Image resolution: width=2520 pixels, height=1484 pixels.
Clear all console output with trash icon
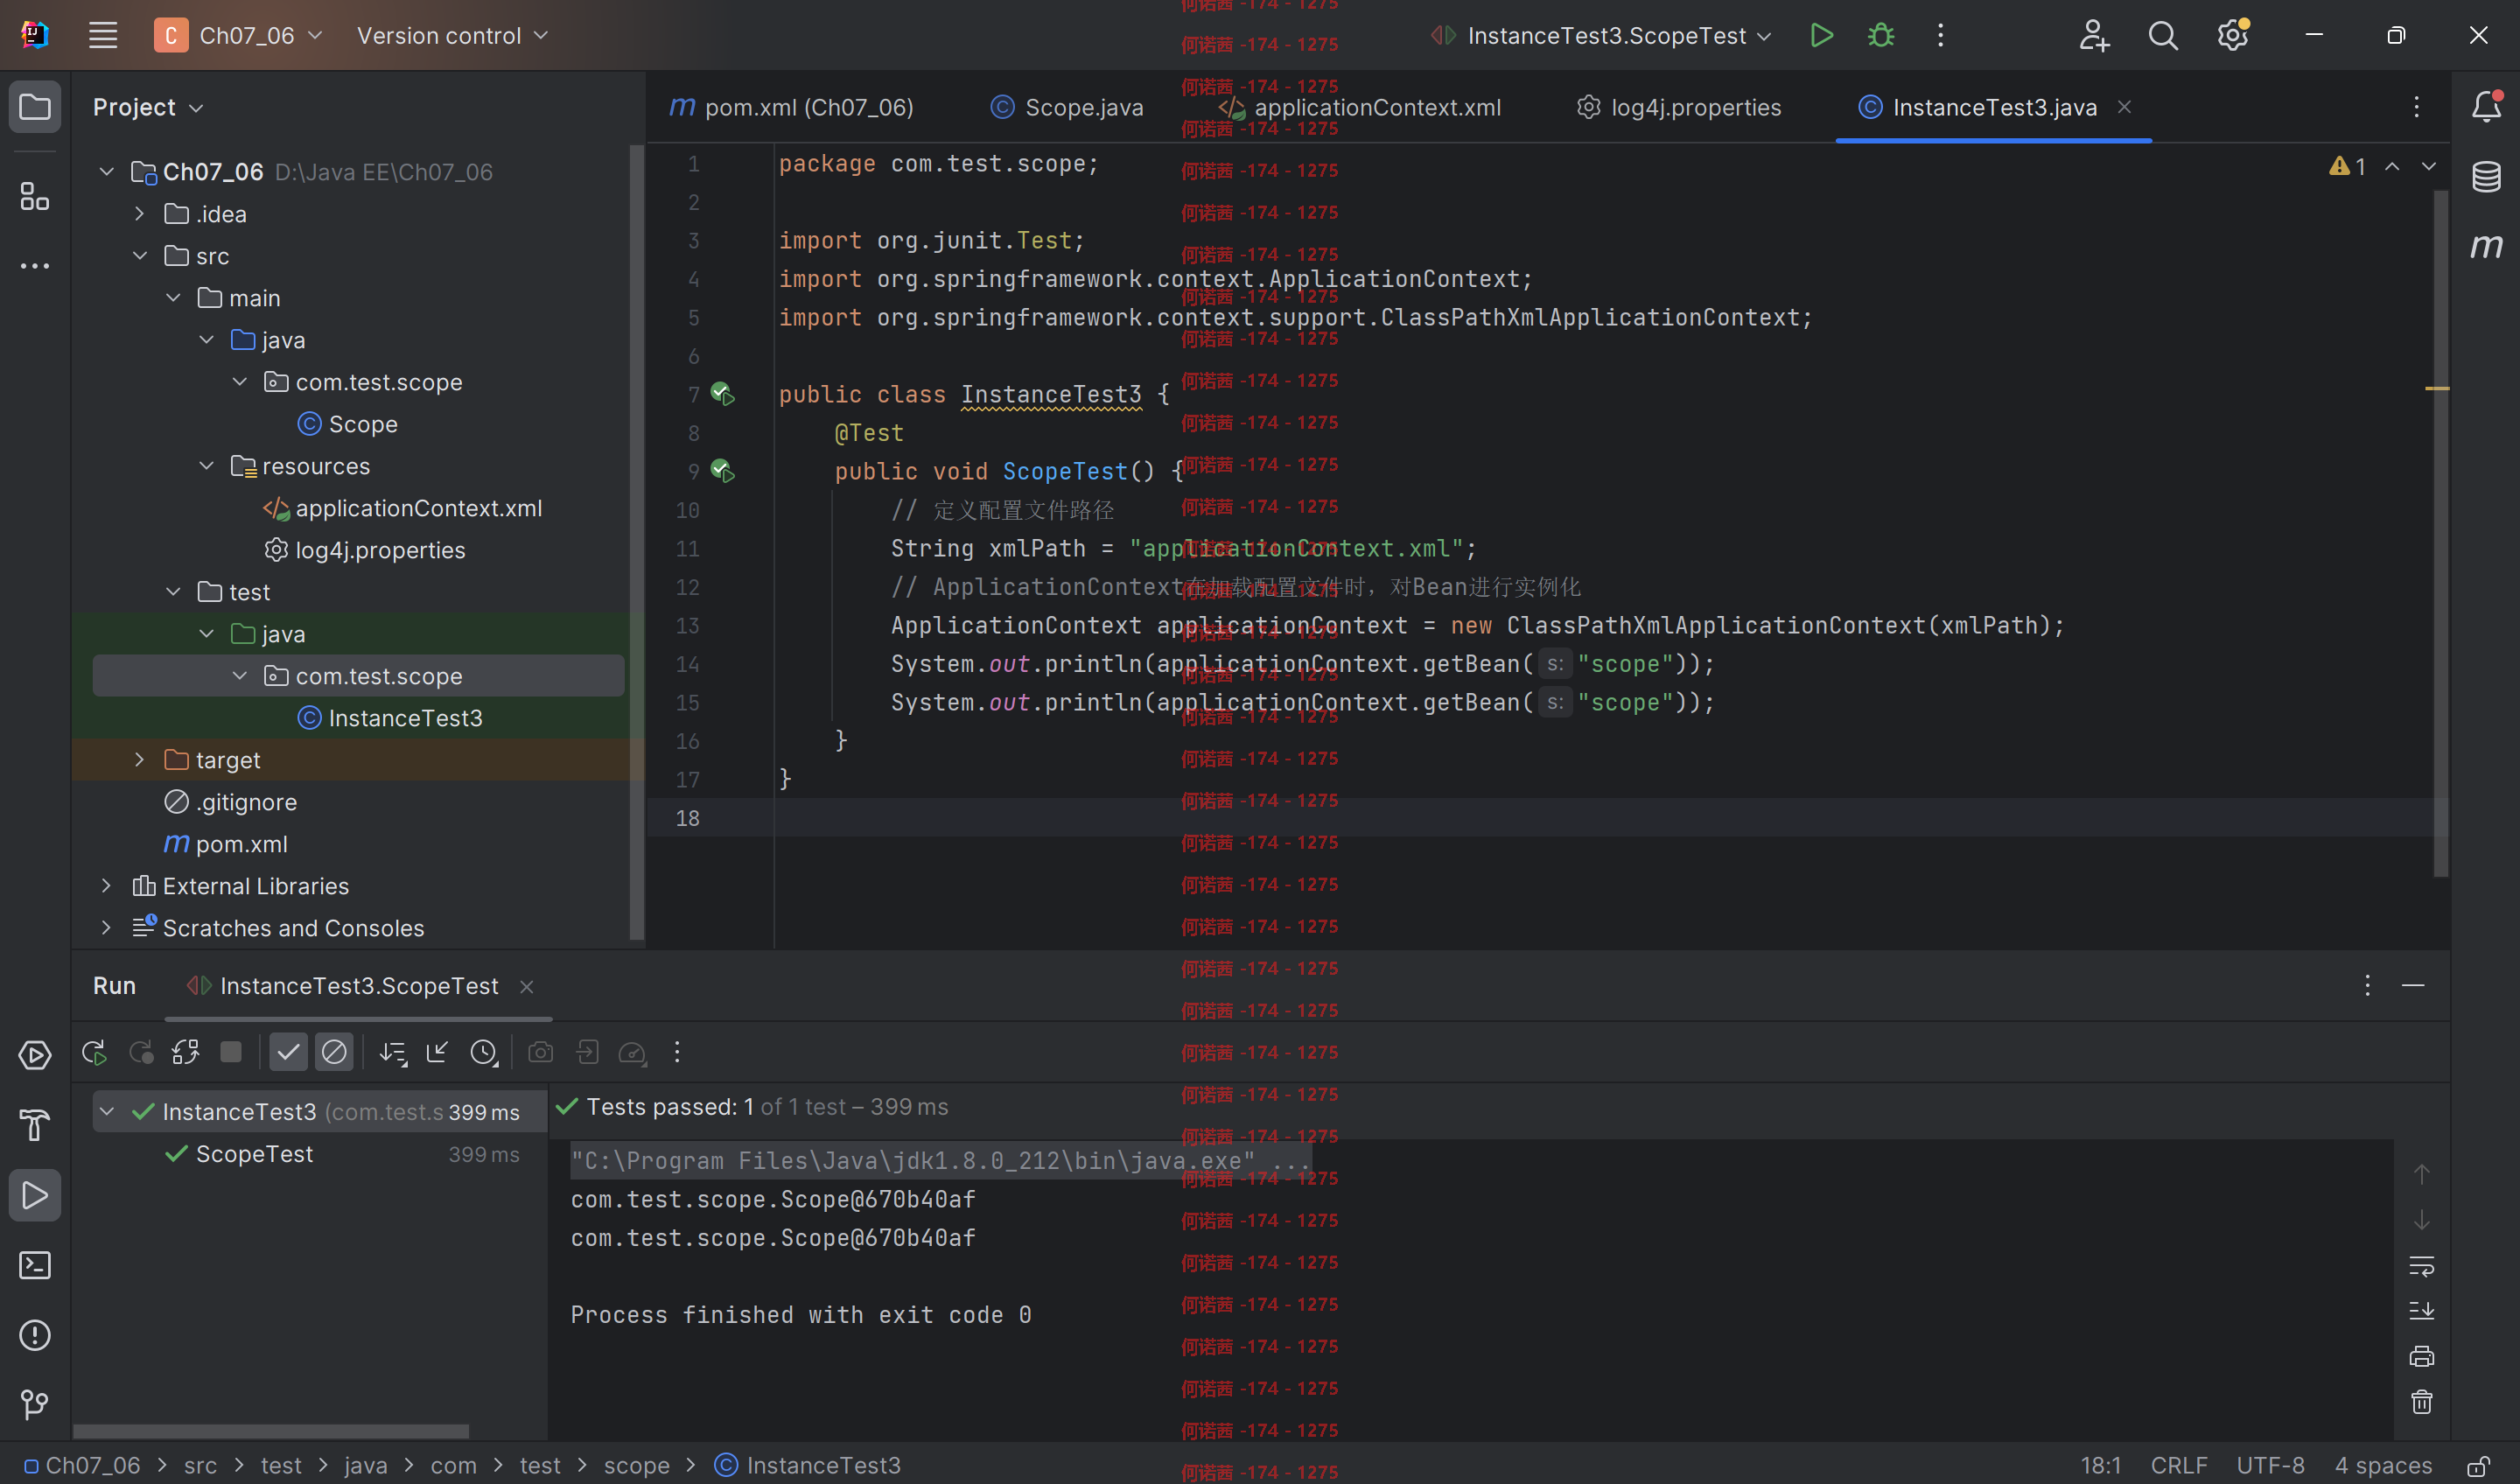2421,1402
